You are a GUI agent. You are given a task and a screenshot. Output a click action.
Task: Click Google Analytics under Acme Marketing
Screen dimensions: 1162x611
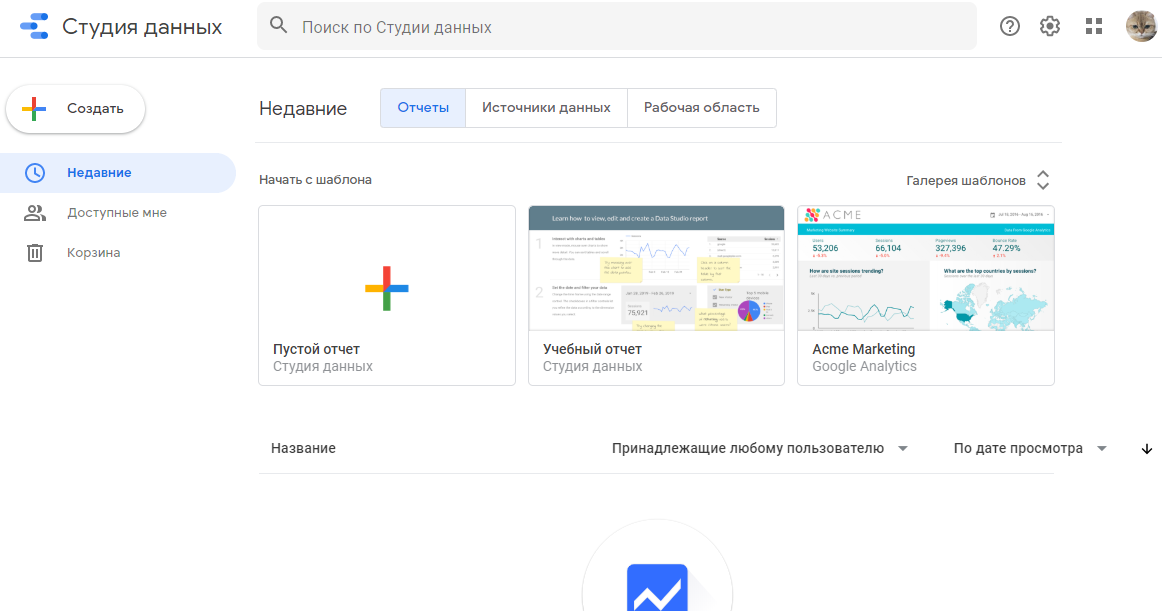pyautogui.click(x=864, y=366)
